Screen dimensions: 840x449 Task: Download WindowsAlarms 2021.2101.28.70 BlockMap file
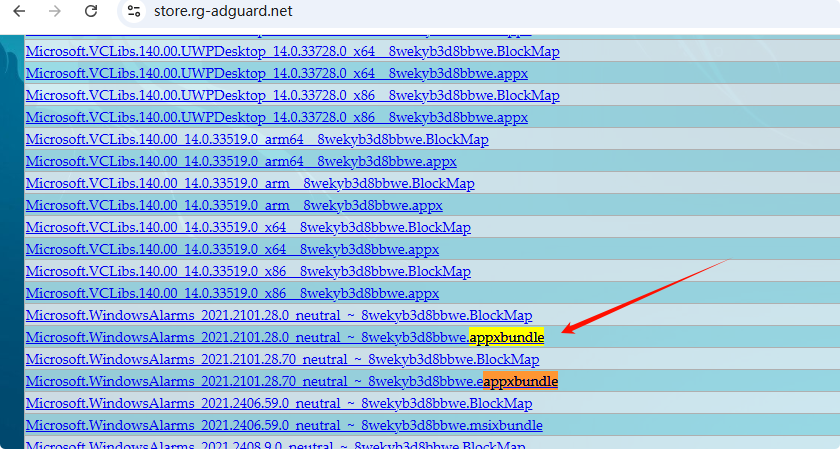pyautogui.click(x=282, y=359)
